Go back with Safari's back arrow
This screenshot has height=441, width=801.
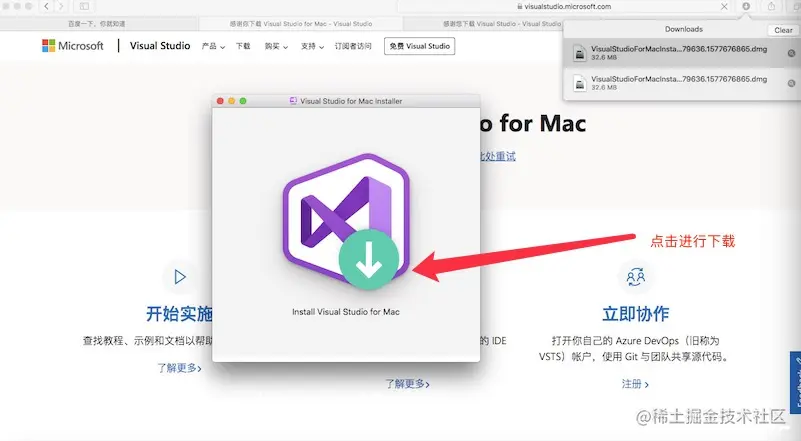46,6
